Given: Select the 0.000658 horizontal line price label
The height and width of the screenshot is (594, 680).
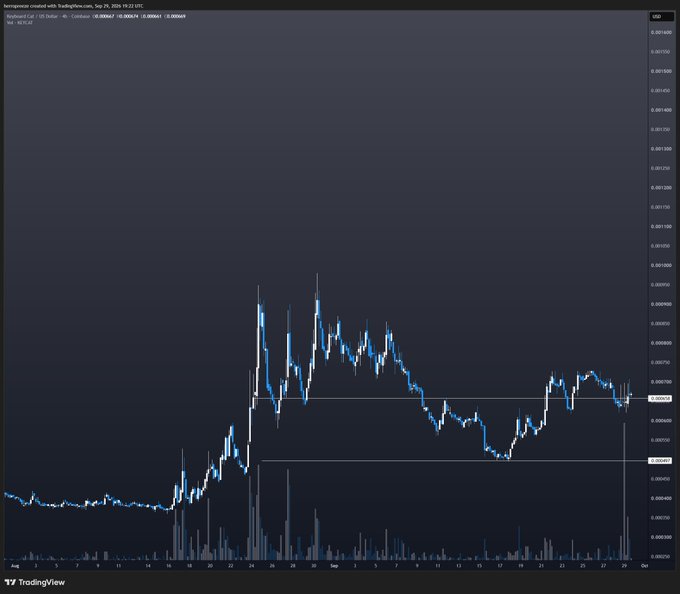Looking at the screenshot, I should click(x=660, y=398).
